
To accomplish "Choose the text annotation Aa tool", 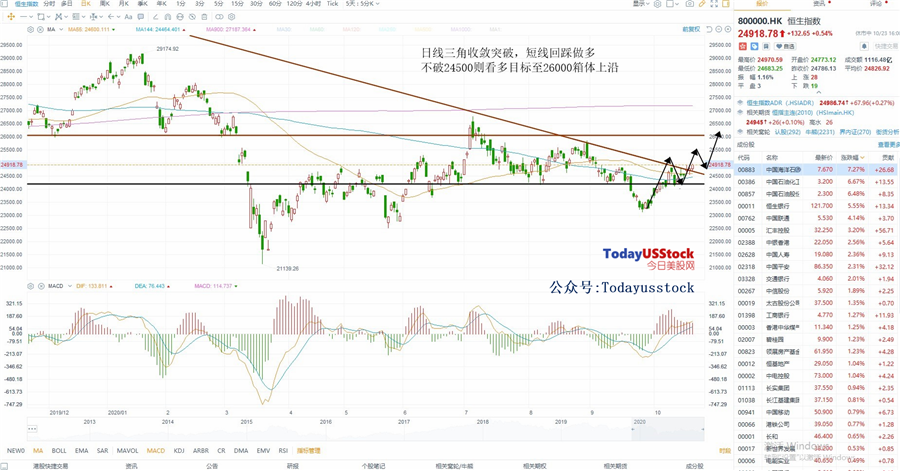I will pyautogui.click(x=128, y=17).
